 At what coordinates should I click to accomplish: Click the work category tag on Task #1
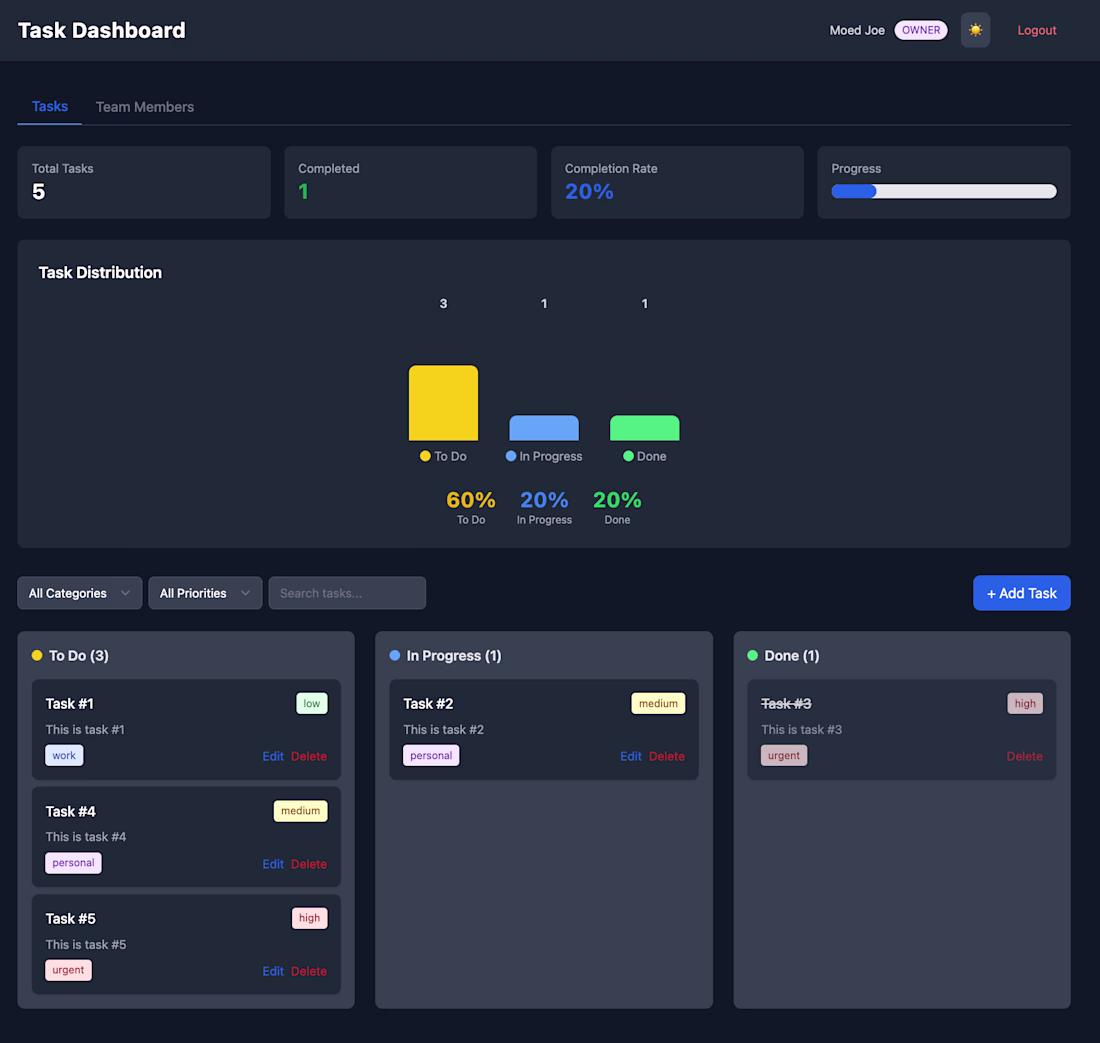pos(64,755)
